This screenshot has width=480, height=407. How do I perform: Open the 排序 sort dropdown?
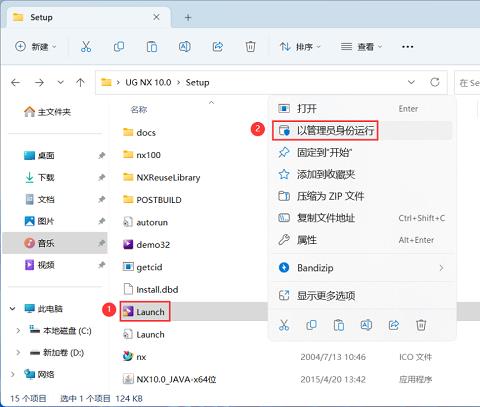[300, 47]
